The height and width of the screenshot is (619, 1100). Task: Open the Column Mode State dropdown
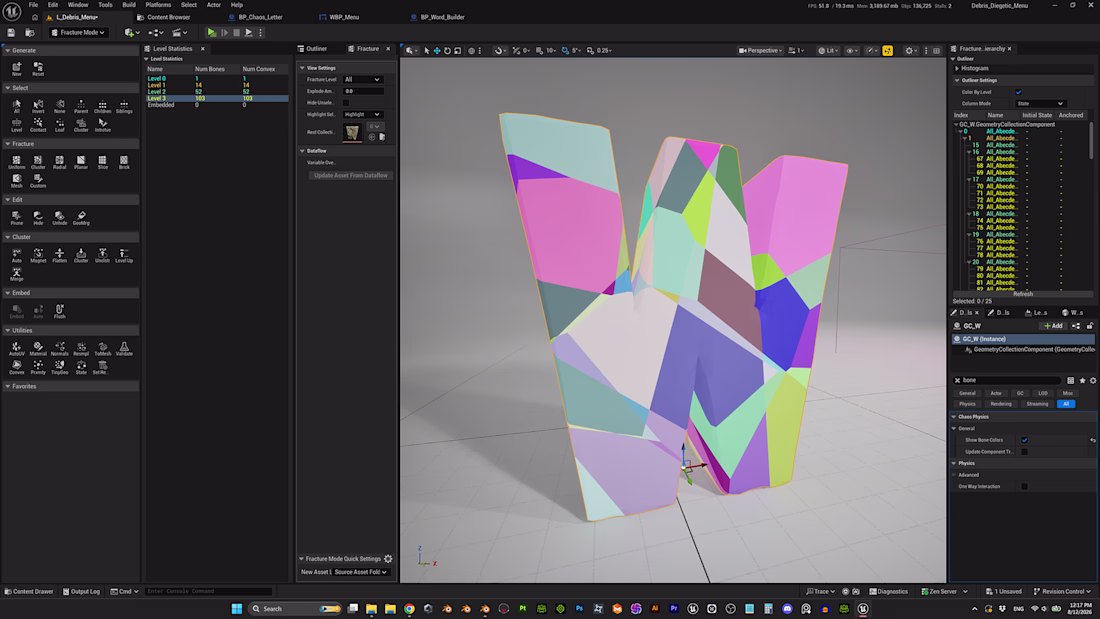pyautogui.click(x=1040, y=104)
